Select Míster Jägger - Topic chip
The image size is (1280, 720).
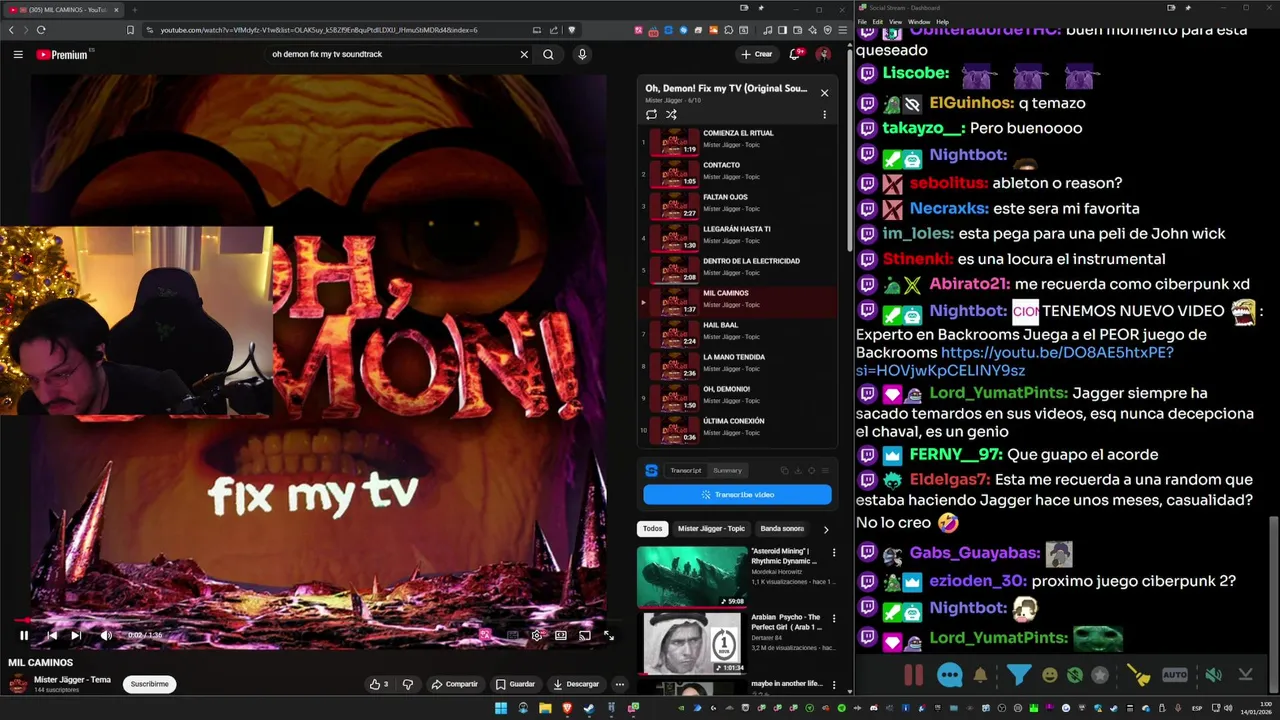(711, 528)
